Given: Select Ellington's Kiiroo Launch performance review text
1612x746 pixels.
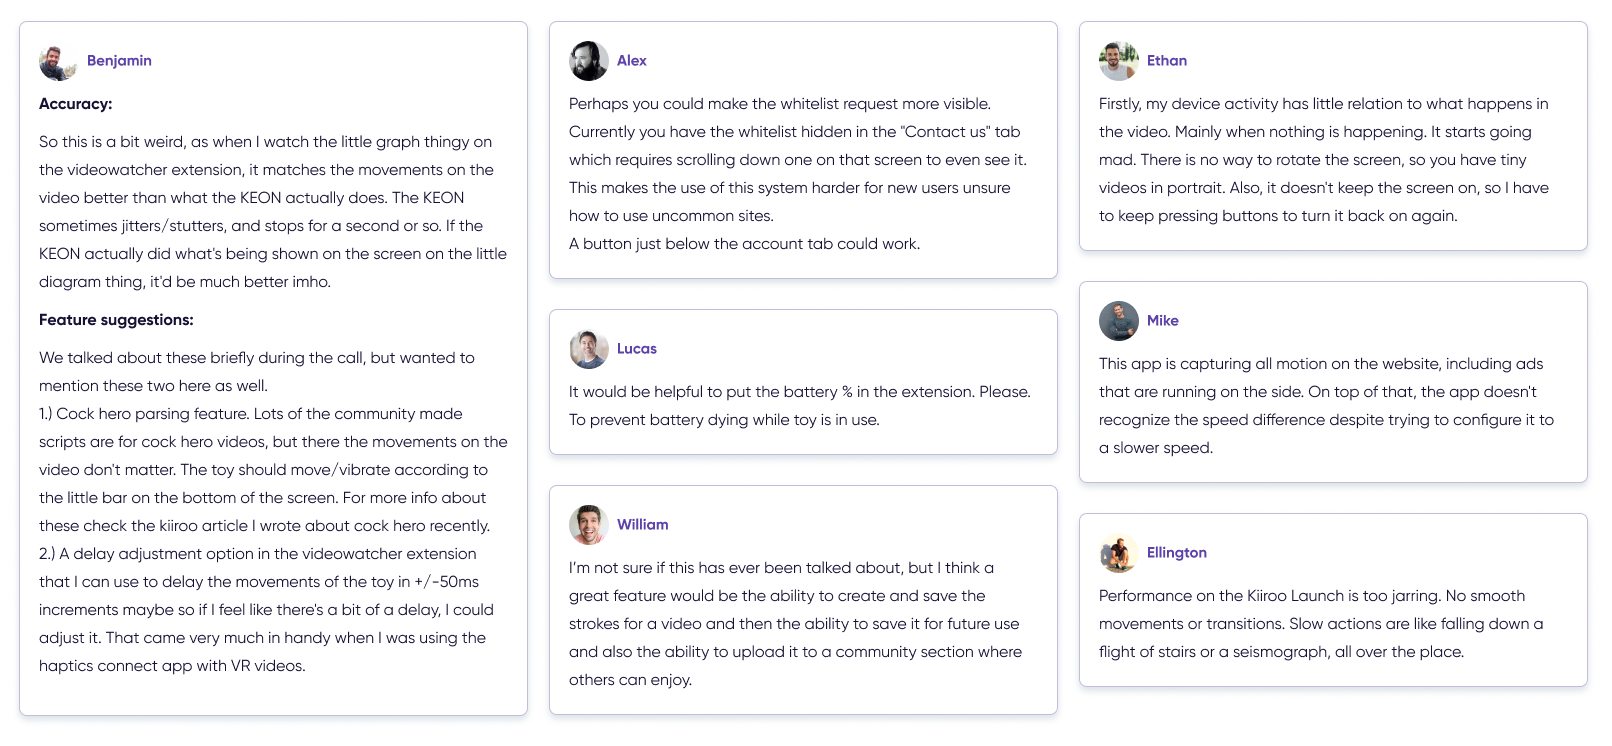Looking at the screenshot, I should point(1320,624).
